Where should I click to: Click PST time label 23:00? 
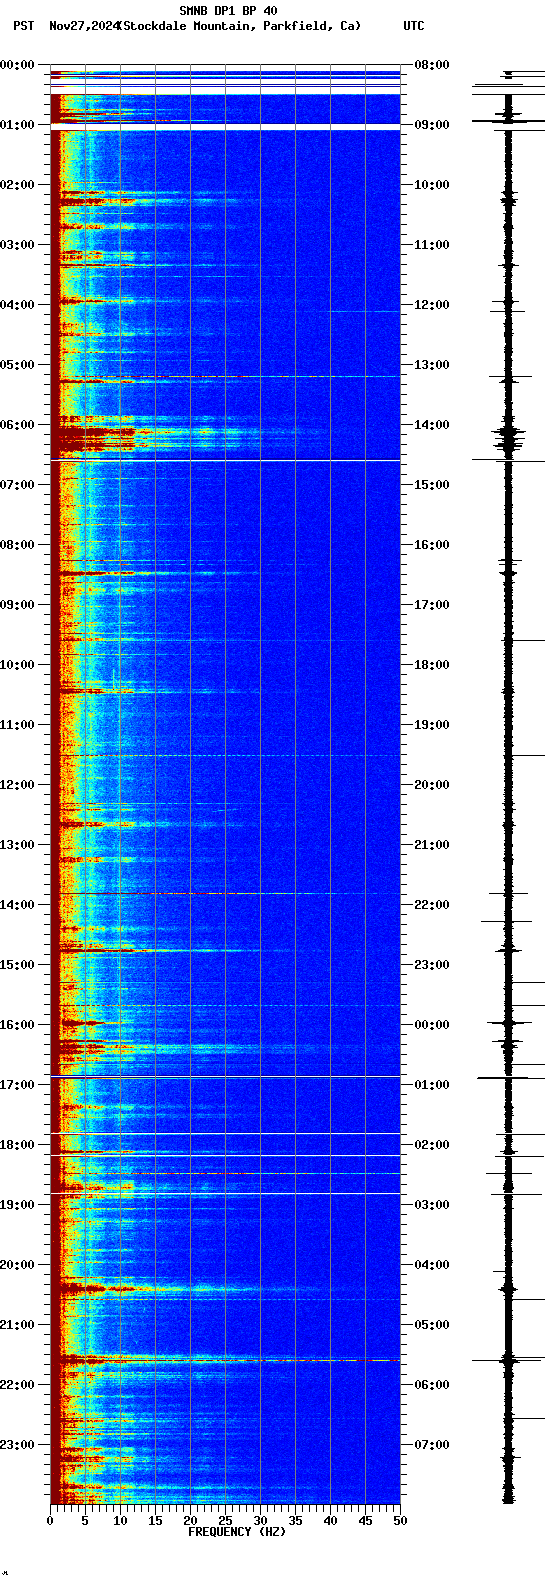(17, 1444)
